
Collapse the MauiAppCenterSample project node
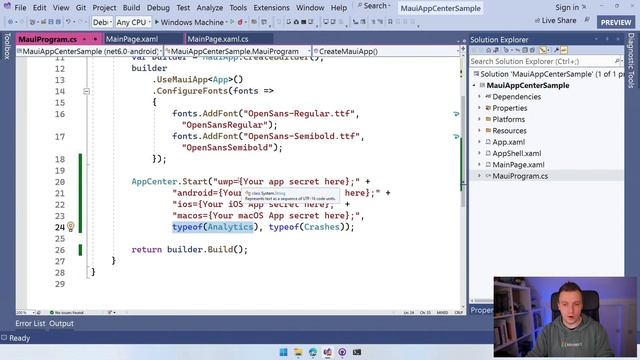(474, 85)
